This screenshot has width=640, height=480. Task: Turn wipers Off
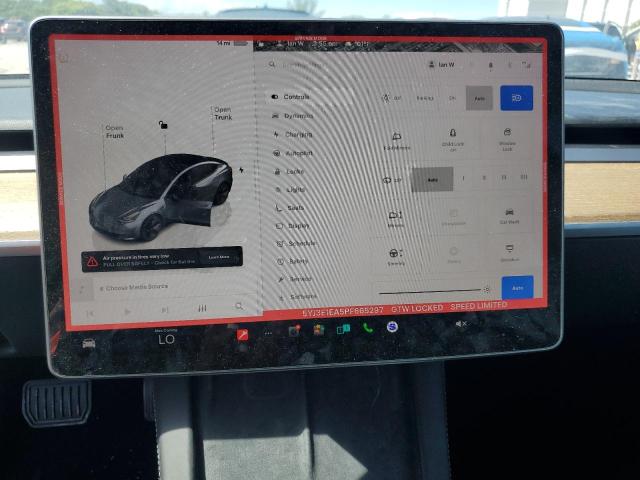(x=392, y=180)
